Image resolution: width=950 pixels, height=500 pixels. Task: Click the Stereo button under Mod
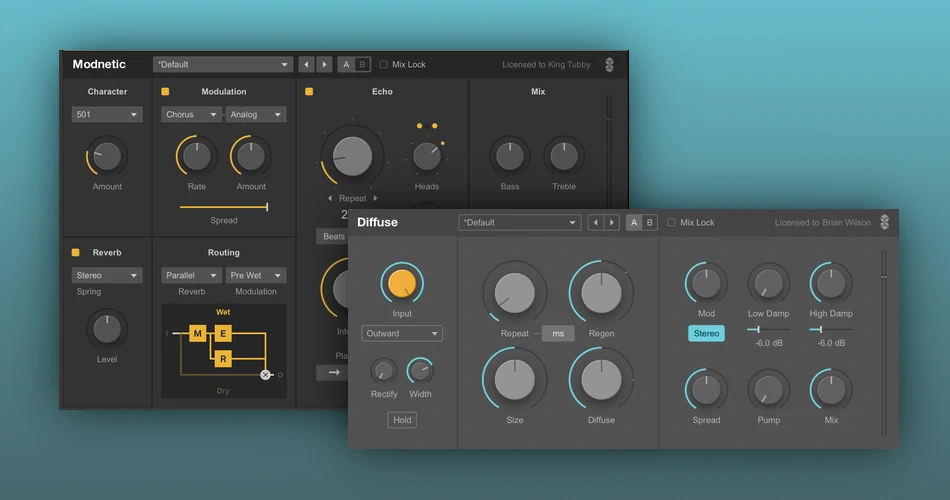(706, 334)
